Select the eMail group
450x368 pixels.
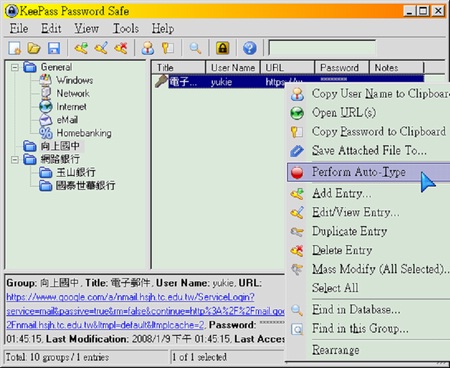[x=67, y=120]
